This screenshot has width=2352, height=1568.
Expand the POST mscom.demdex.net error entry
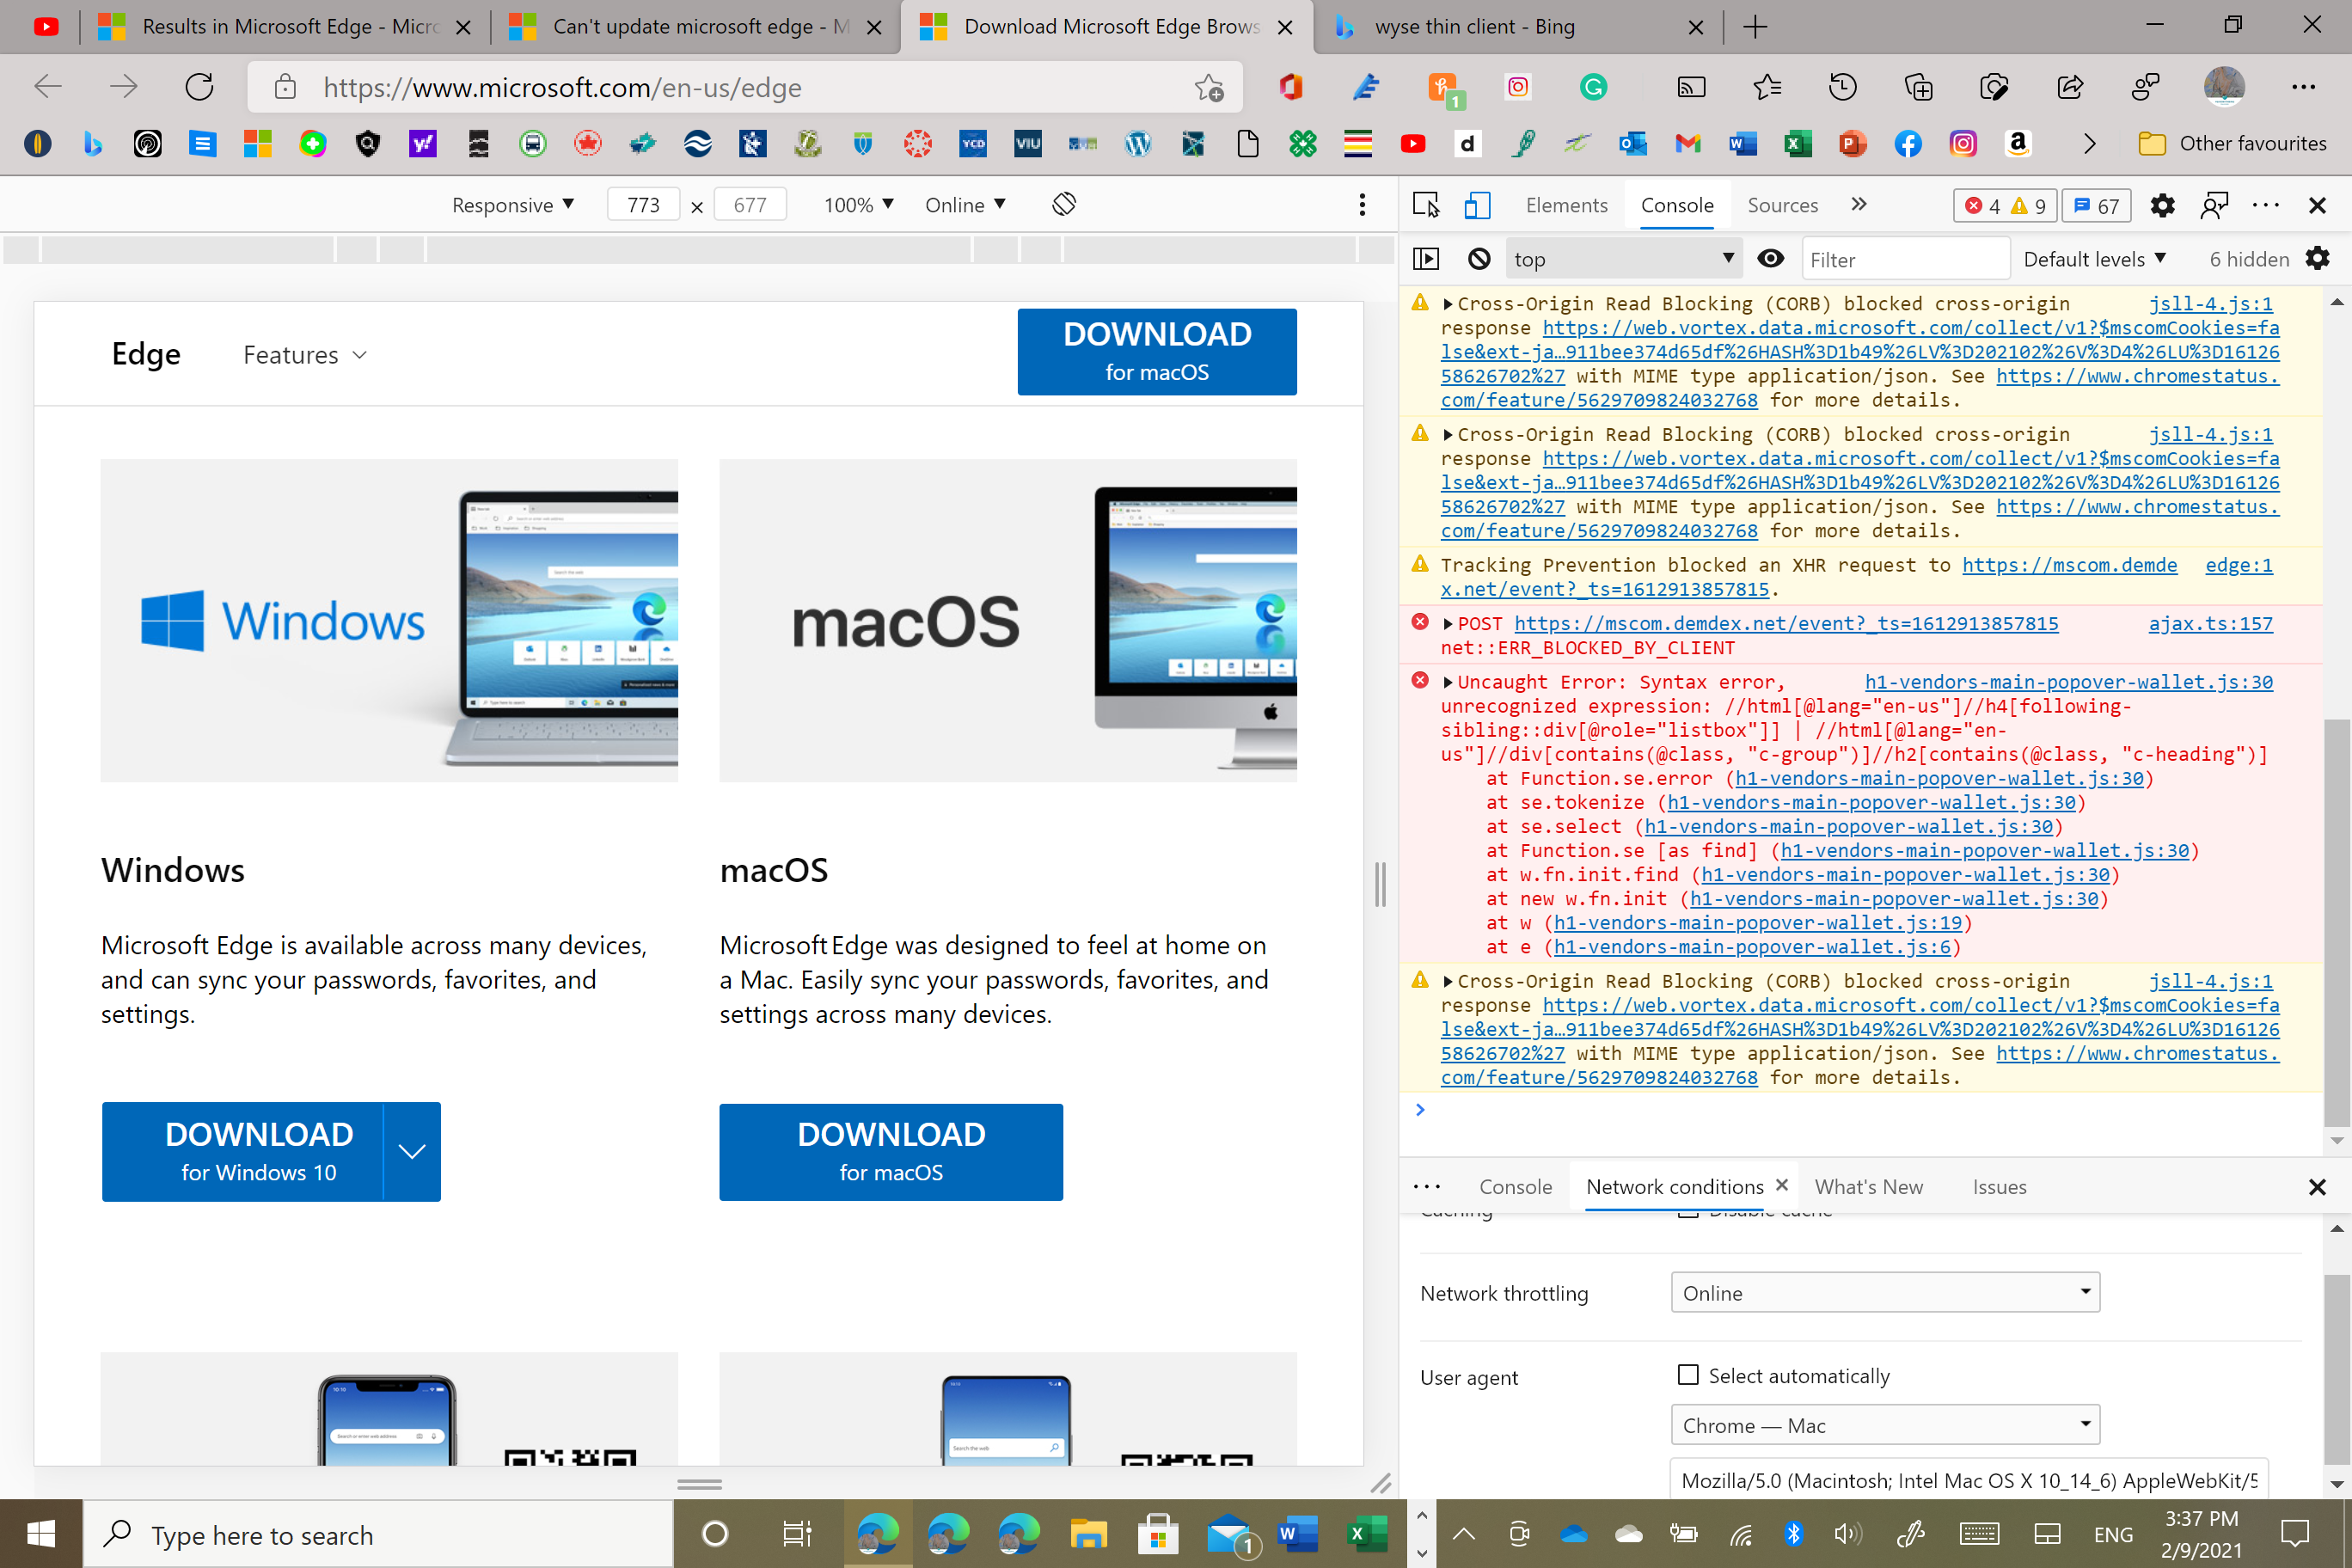[x=1447, y=624]
